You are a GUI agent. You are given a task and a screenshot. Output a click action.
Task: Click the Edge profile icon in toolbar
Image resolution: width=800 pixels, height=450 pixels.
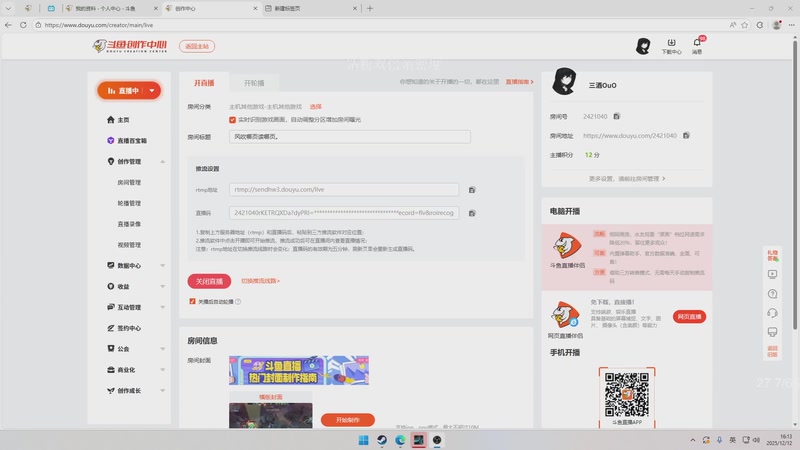[777, 24]
